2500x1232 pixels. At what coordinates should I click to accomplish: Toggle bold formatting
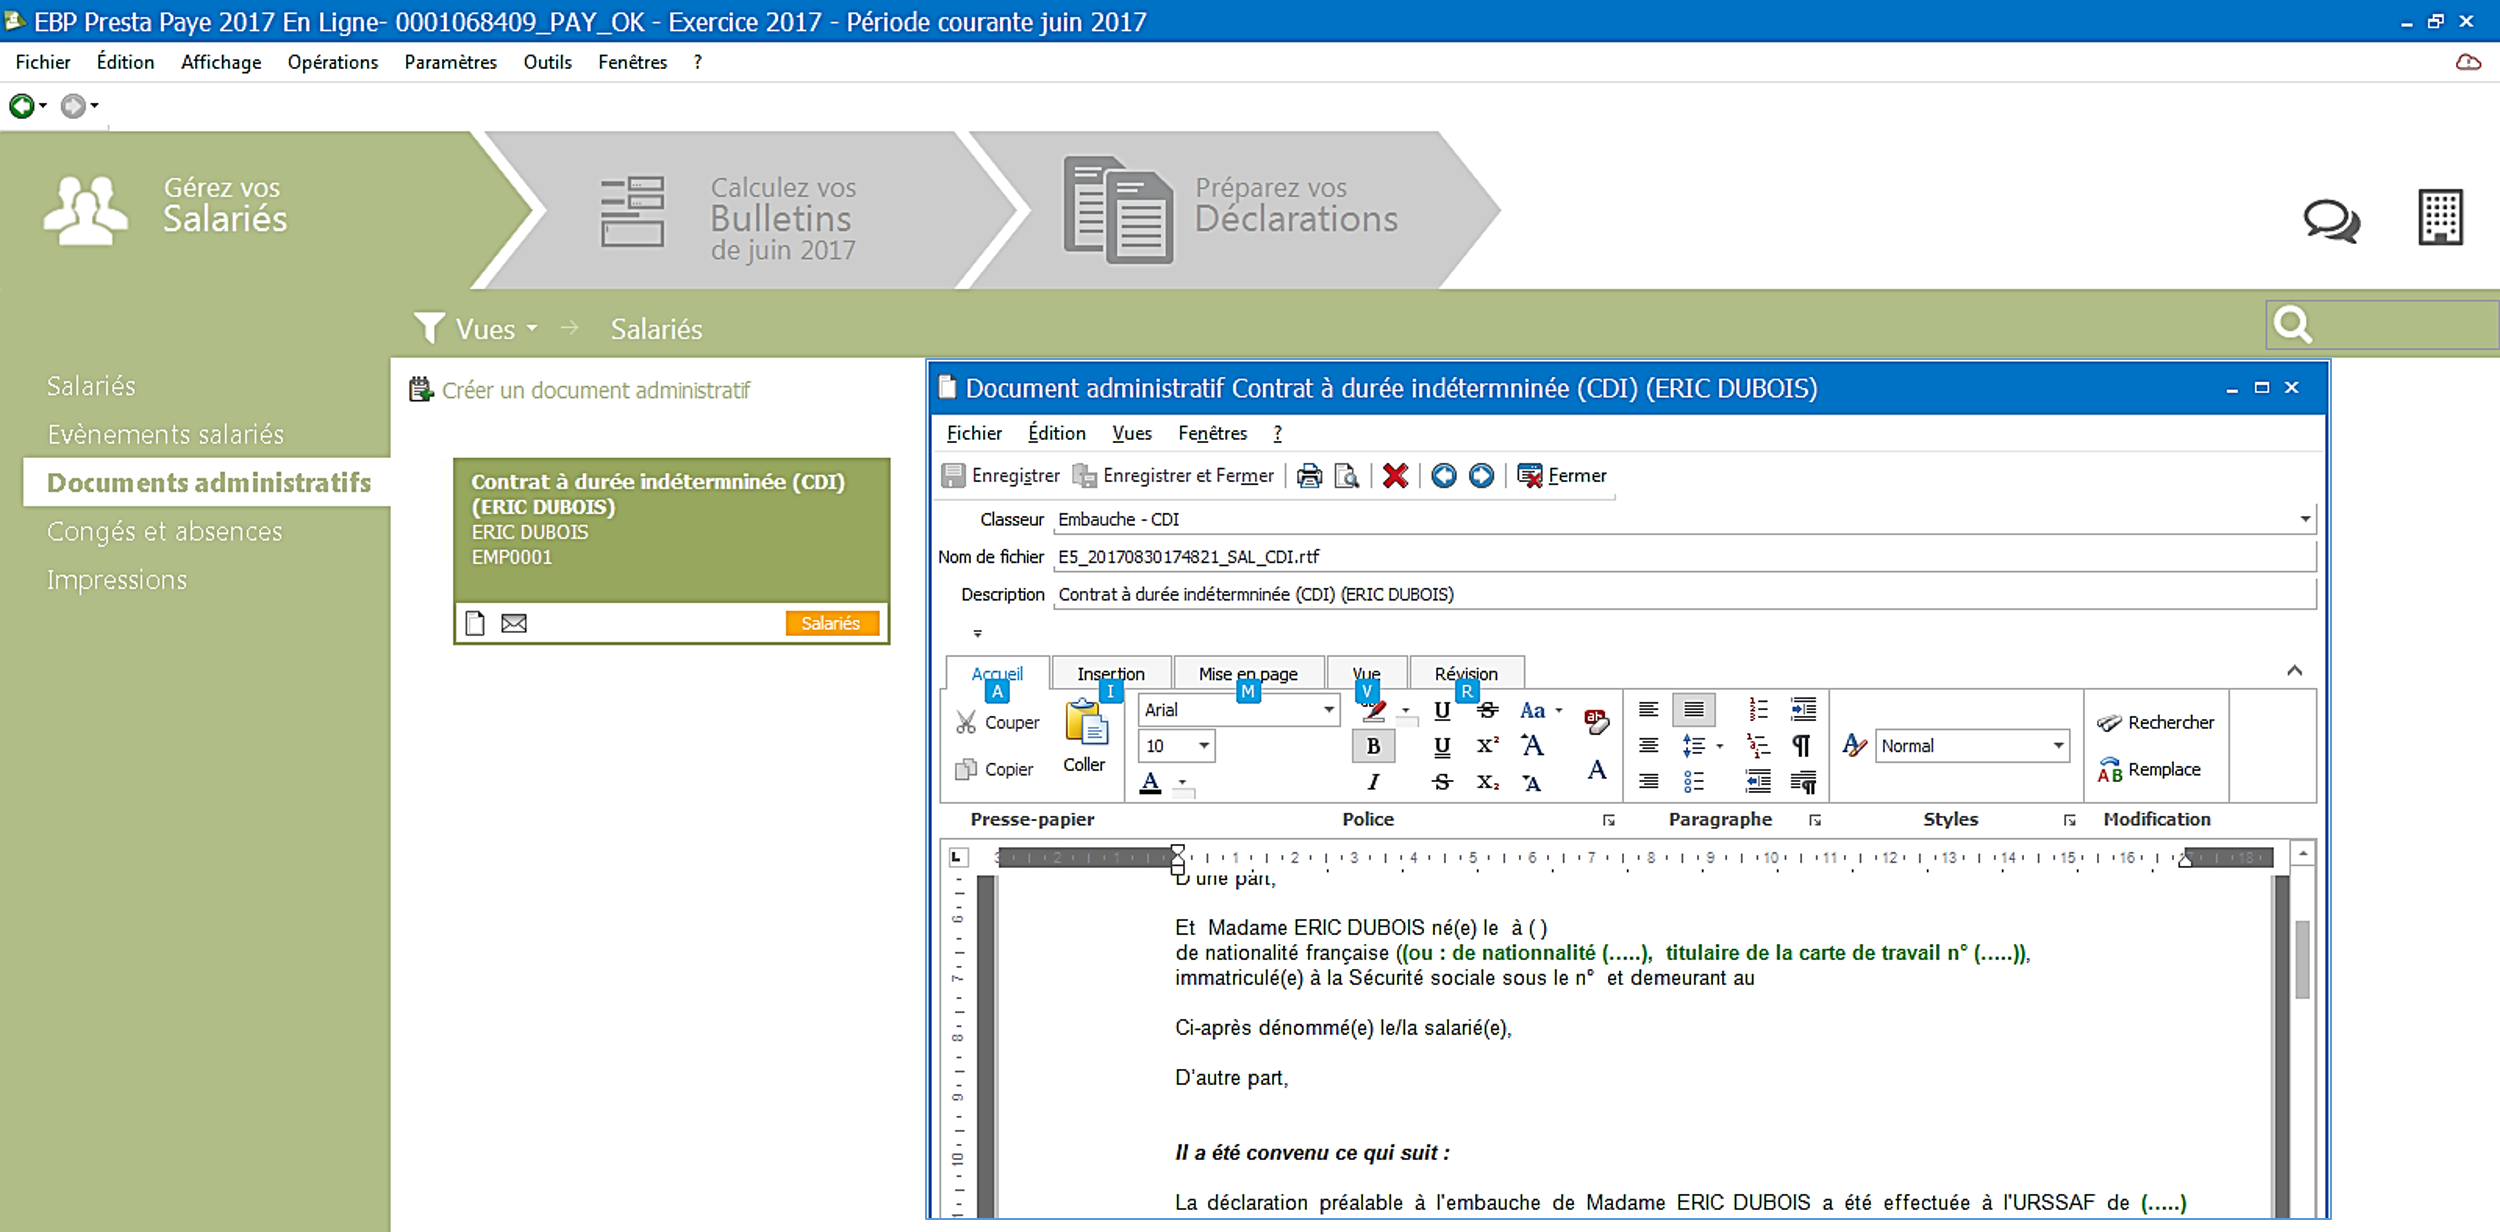point(1373,746)
